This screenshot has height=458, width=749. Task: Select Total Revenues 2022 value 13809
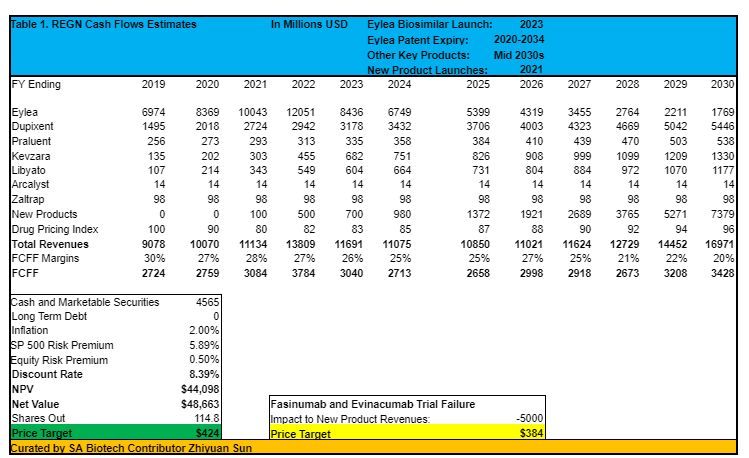tap(300, 245)
